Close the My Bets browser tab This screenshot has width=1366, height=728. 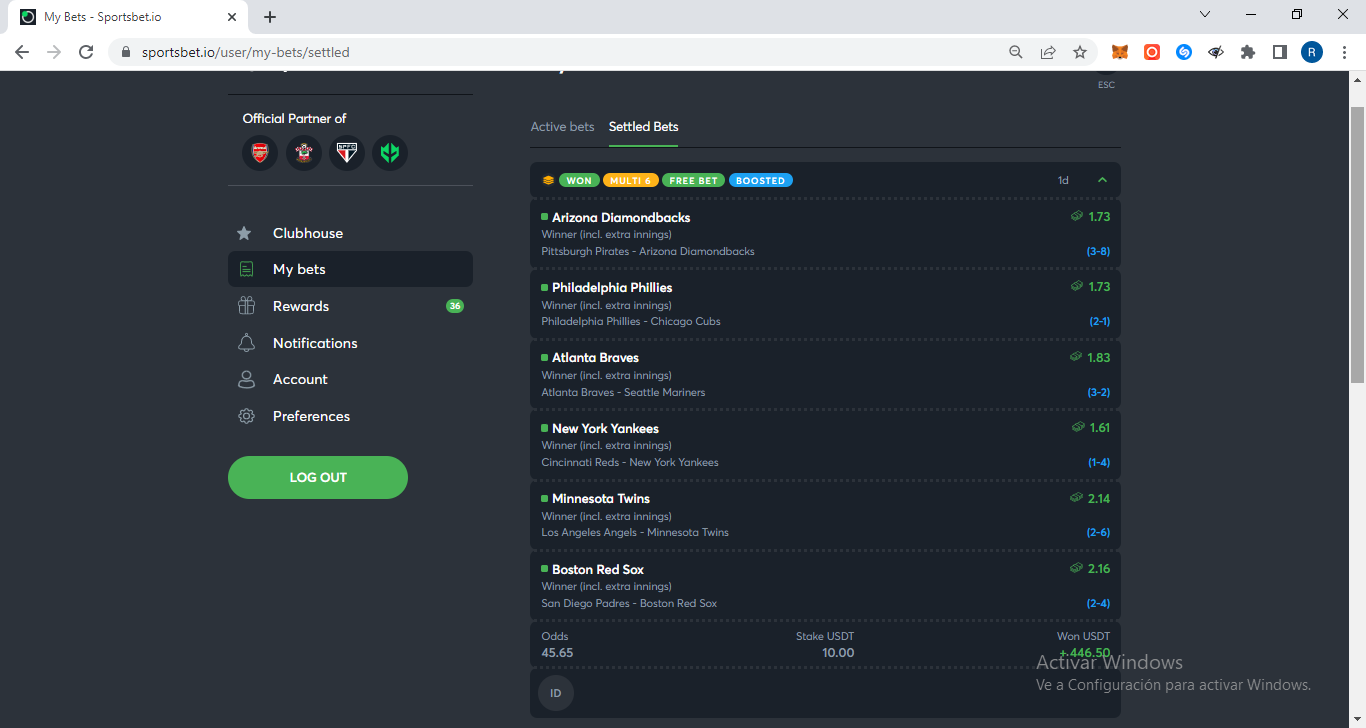tap(232, 17)
